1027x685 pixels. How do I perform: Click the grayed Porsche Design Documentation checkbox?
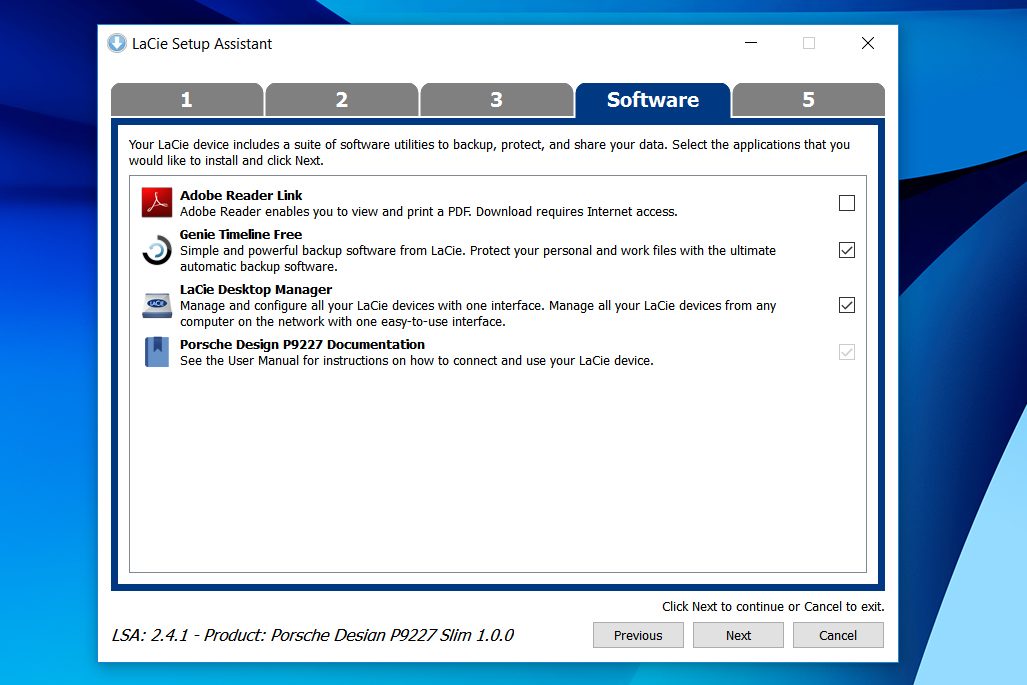coord(847,352)
